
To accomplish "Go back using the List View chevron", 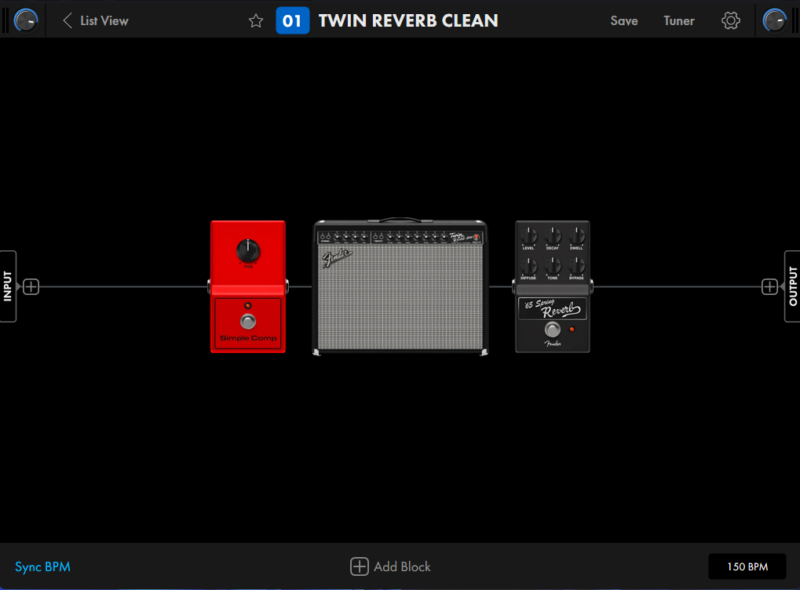I will 67,21.
